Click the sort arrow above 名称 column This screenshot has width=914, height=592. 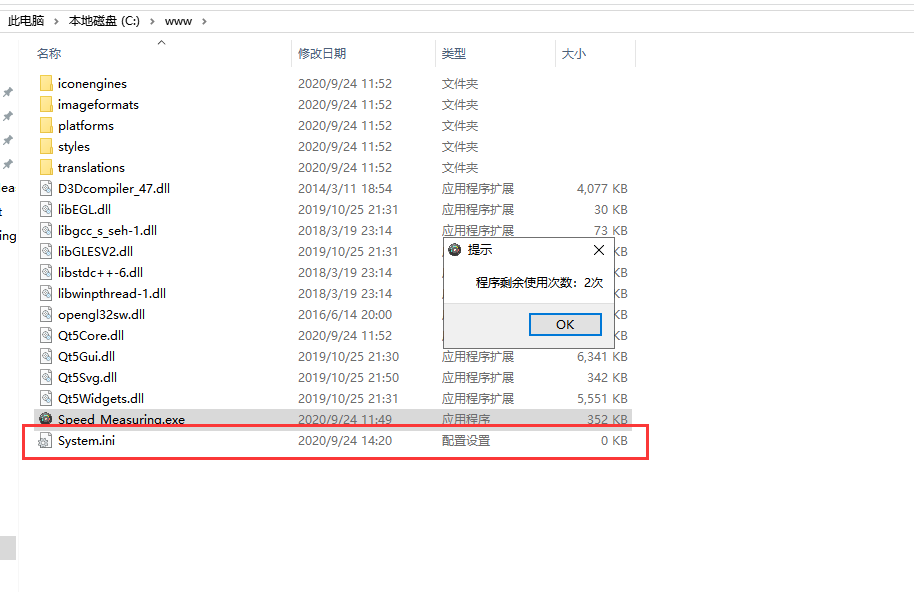(160, 42)
